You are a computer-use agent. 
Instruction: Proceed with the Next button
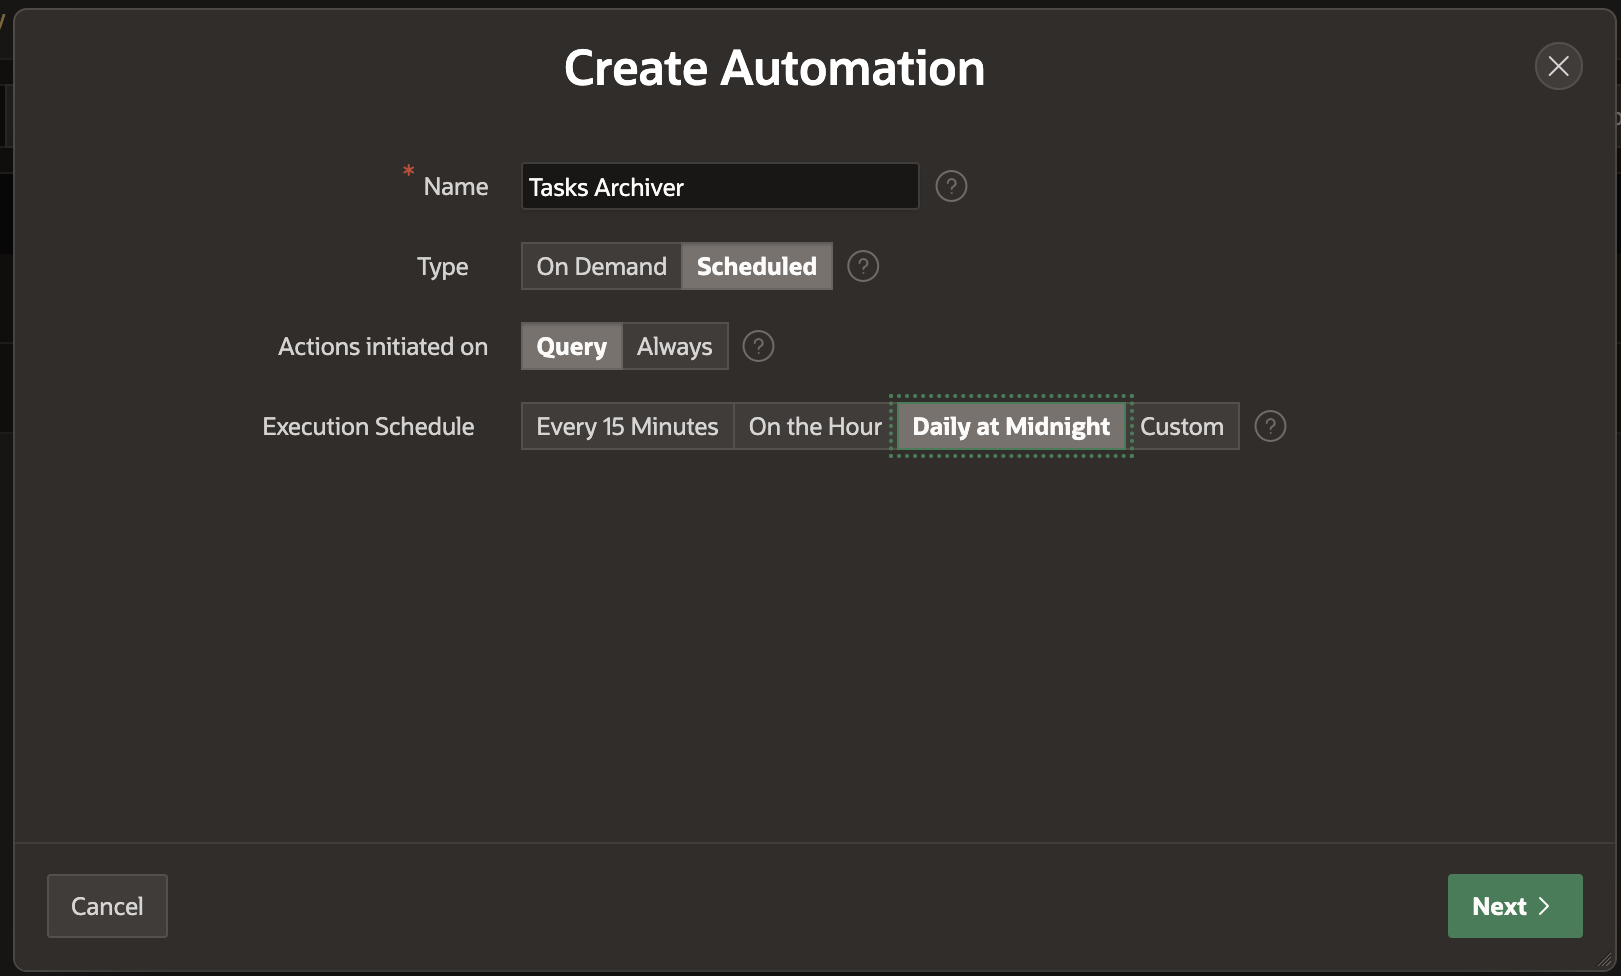point(1514,906)
